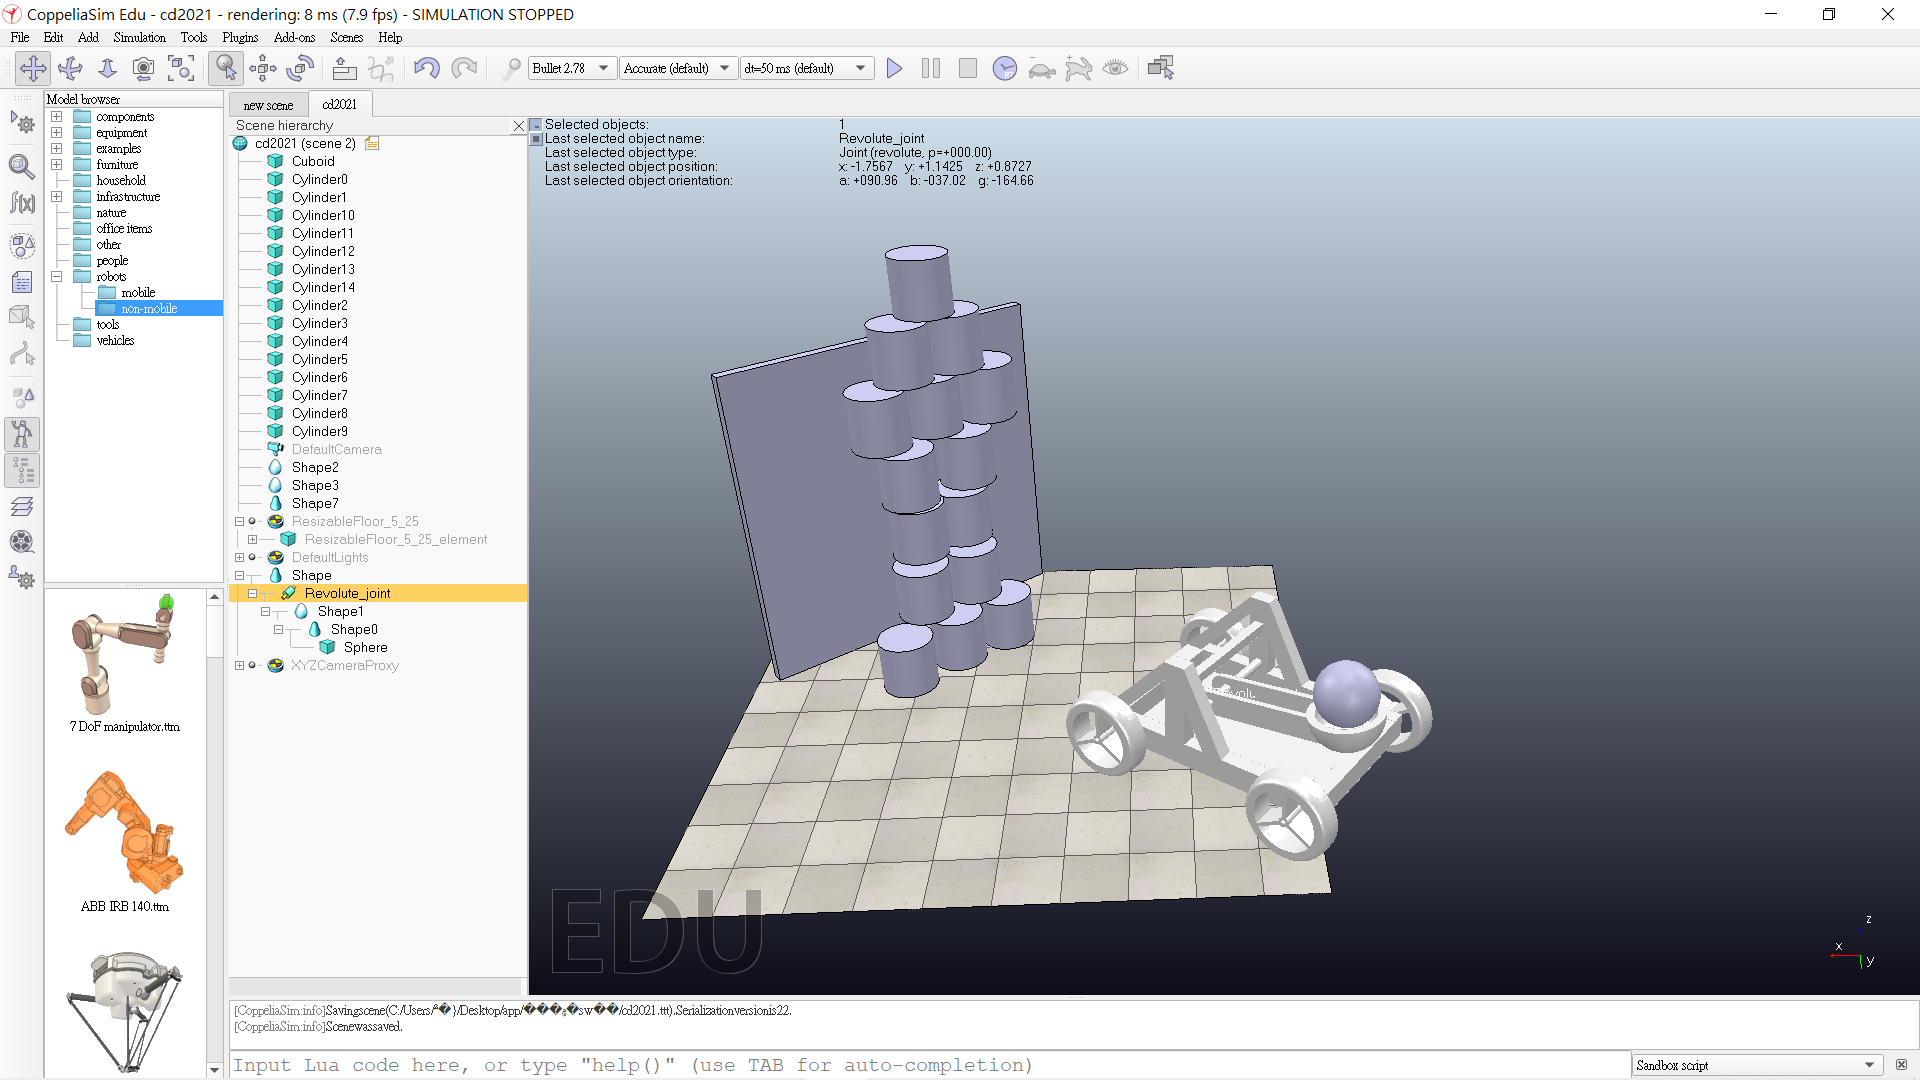Viewport: 1920px width, 1080px height.
Task: Select Cylinder7 in scene hierarchy
Action: click(x=319, y=395)
